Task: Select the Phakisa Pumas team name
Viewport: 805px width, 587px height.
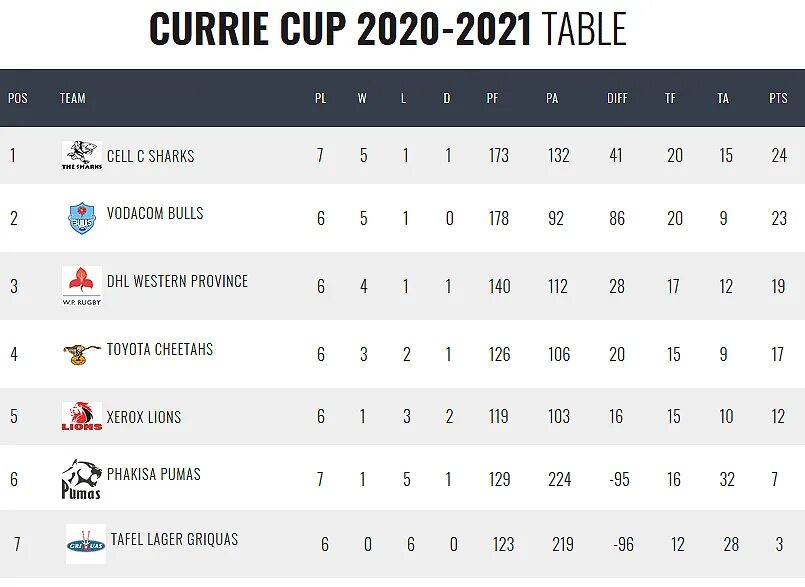Action: pos(153,474)
